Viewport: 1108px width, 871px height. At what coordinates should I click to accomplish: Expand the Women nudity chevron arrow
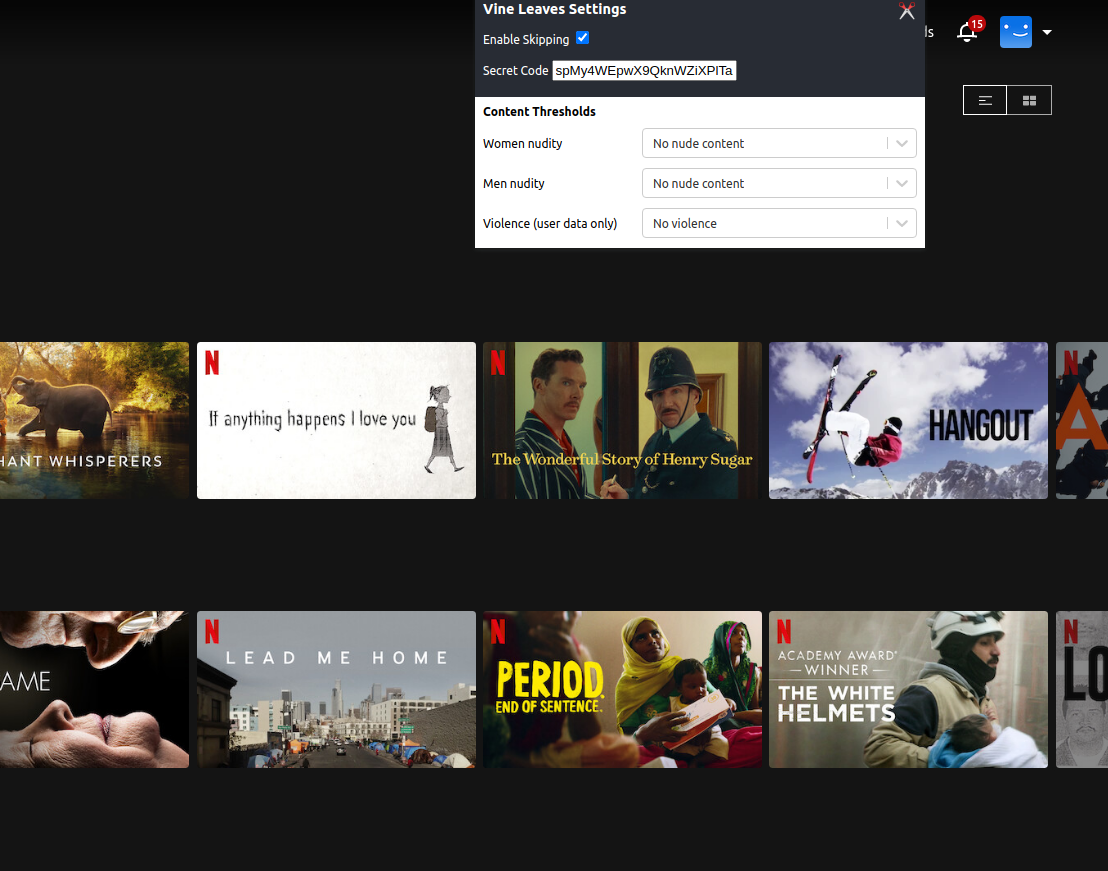tap(902, 143)
